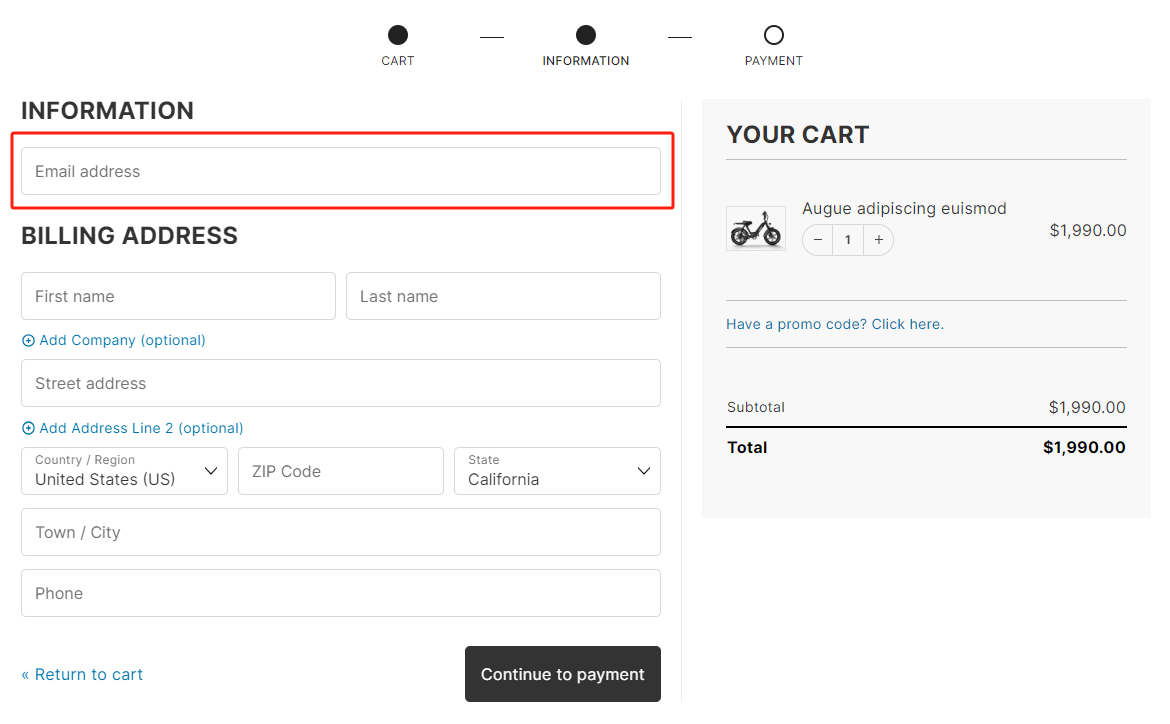Click the Continue to payment button
Image resolution: width=1170 pixels, height=724 pixels.
click(x=563, y=674)
